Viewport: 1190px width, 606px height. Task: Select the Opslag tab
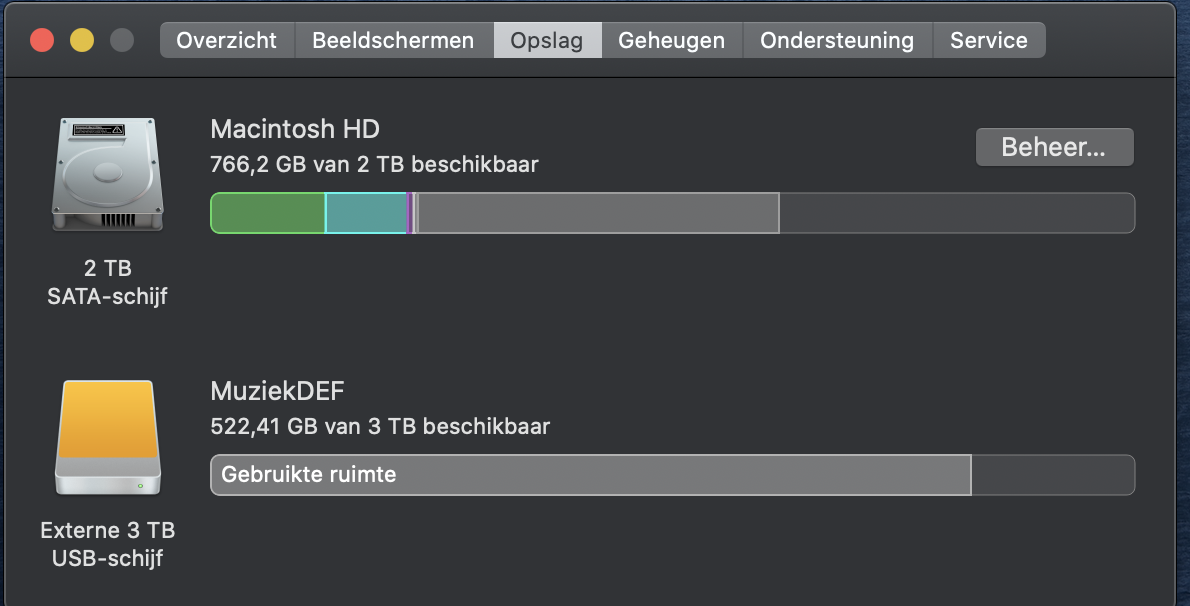[x=546, y=41]
